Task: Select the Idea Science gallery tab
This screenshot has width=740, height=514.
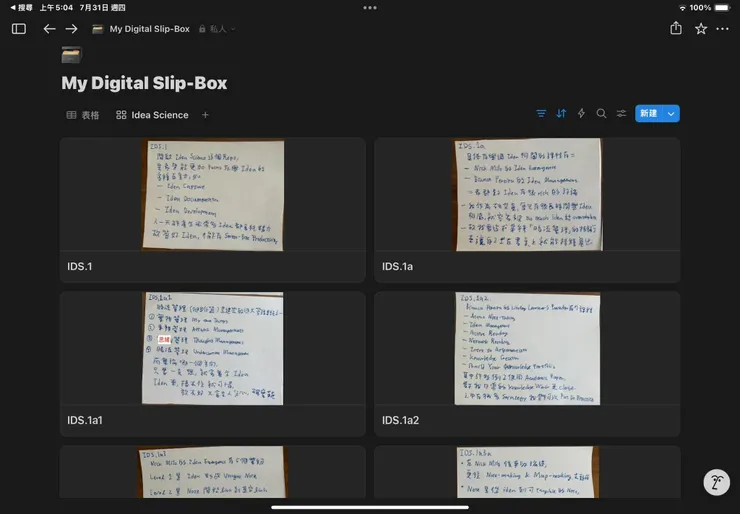Action: 152,115
